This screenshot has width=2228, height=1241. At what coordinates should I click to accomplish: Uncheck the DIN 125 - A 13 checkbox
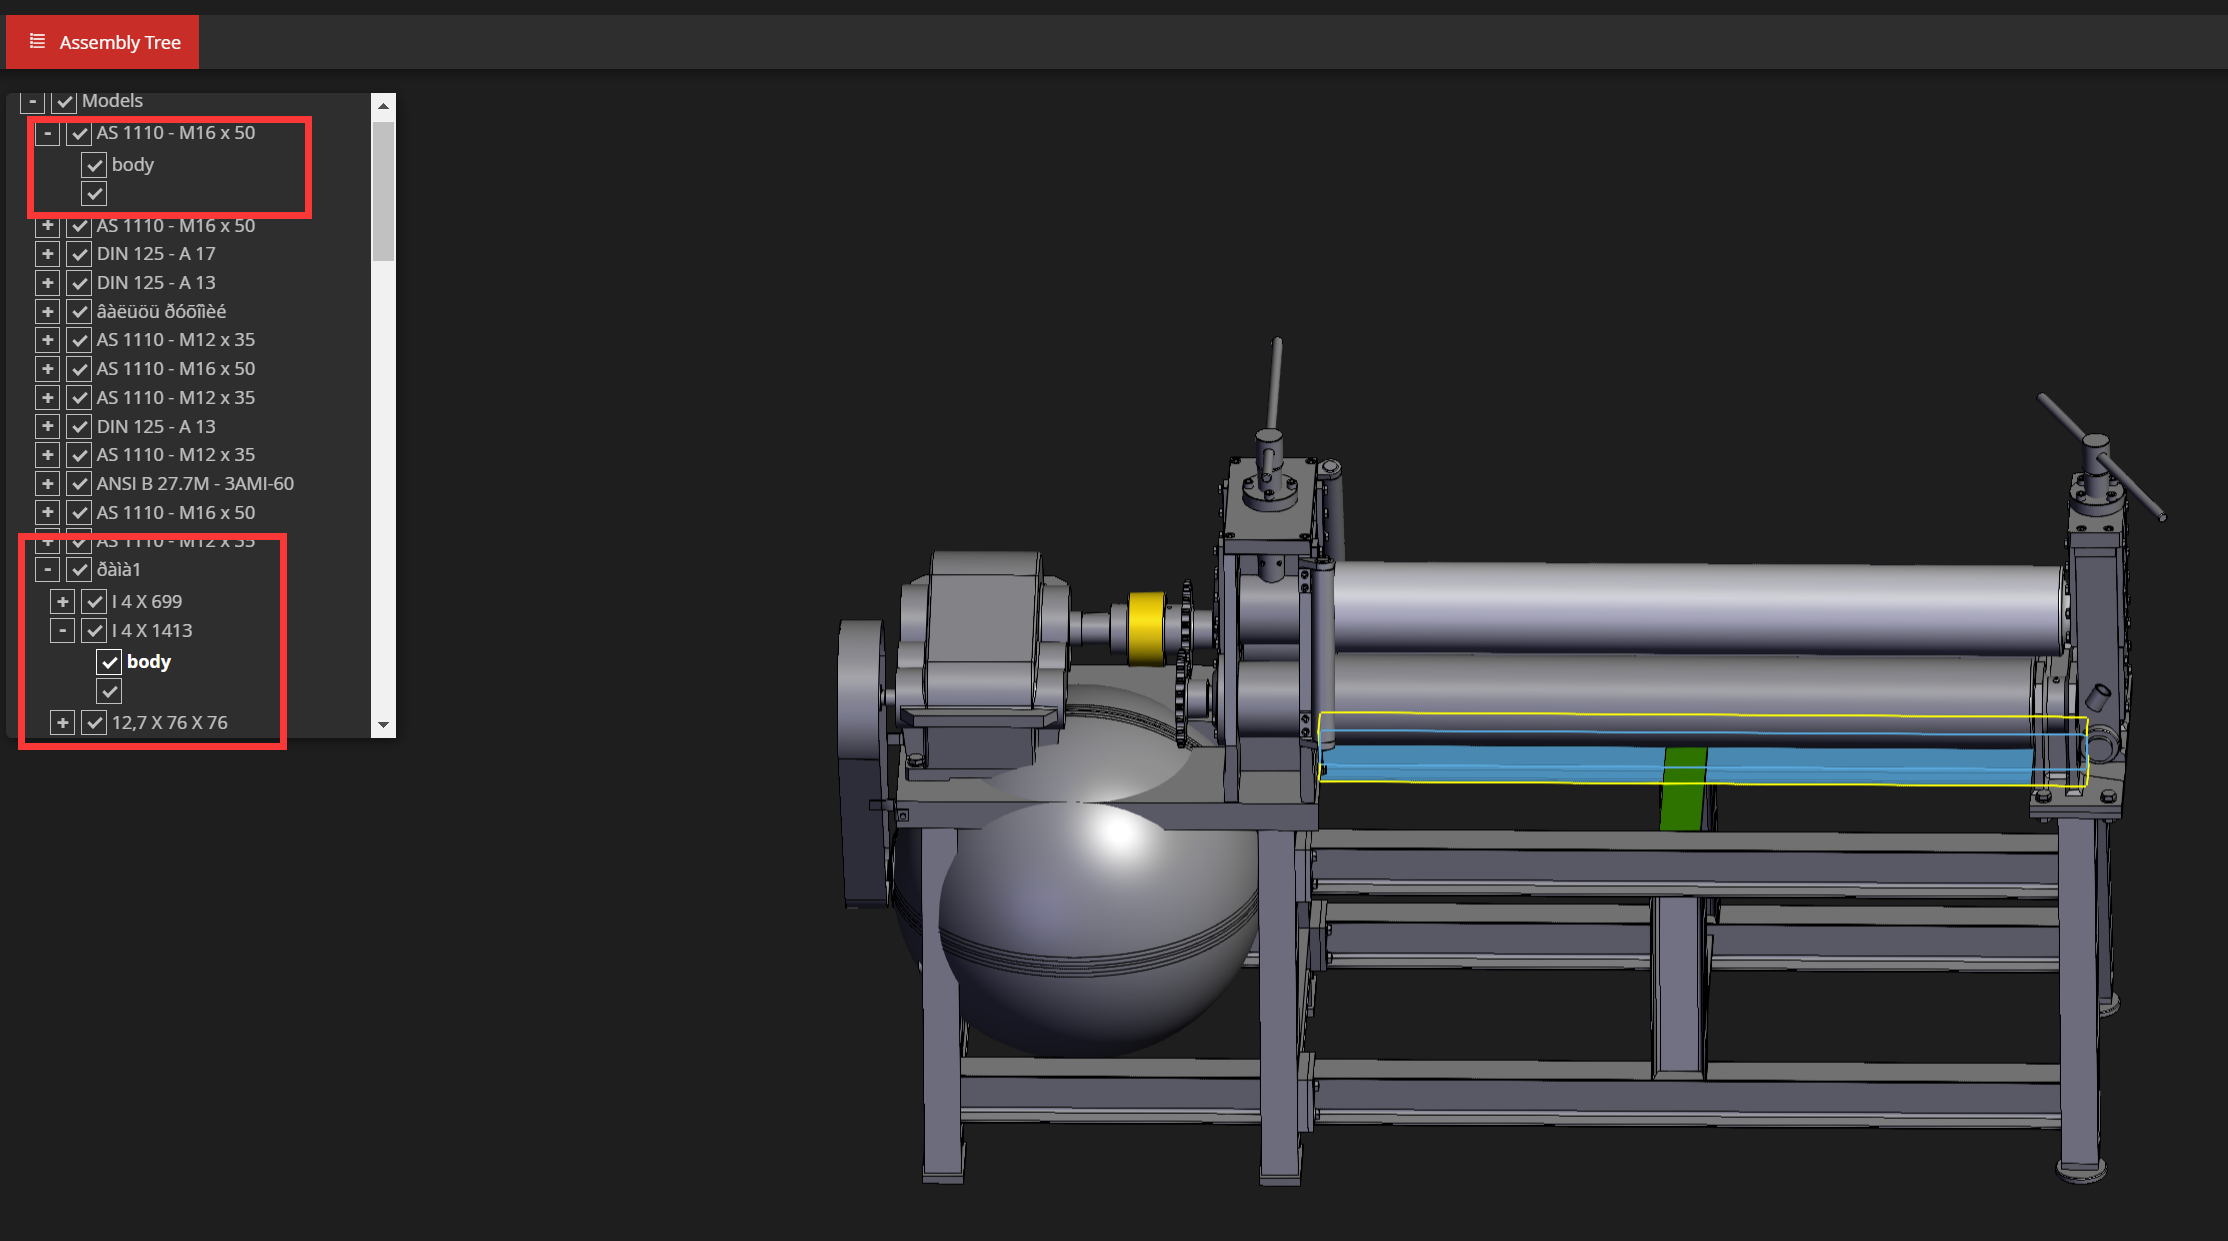point(79,283)
